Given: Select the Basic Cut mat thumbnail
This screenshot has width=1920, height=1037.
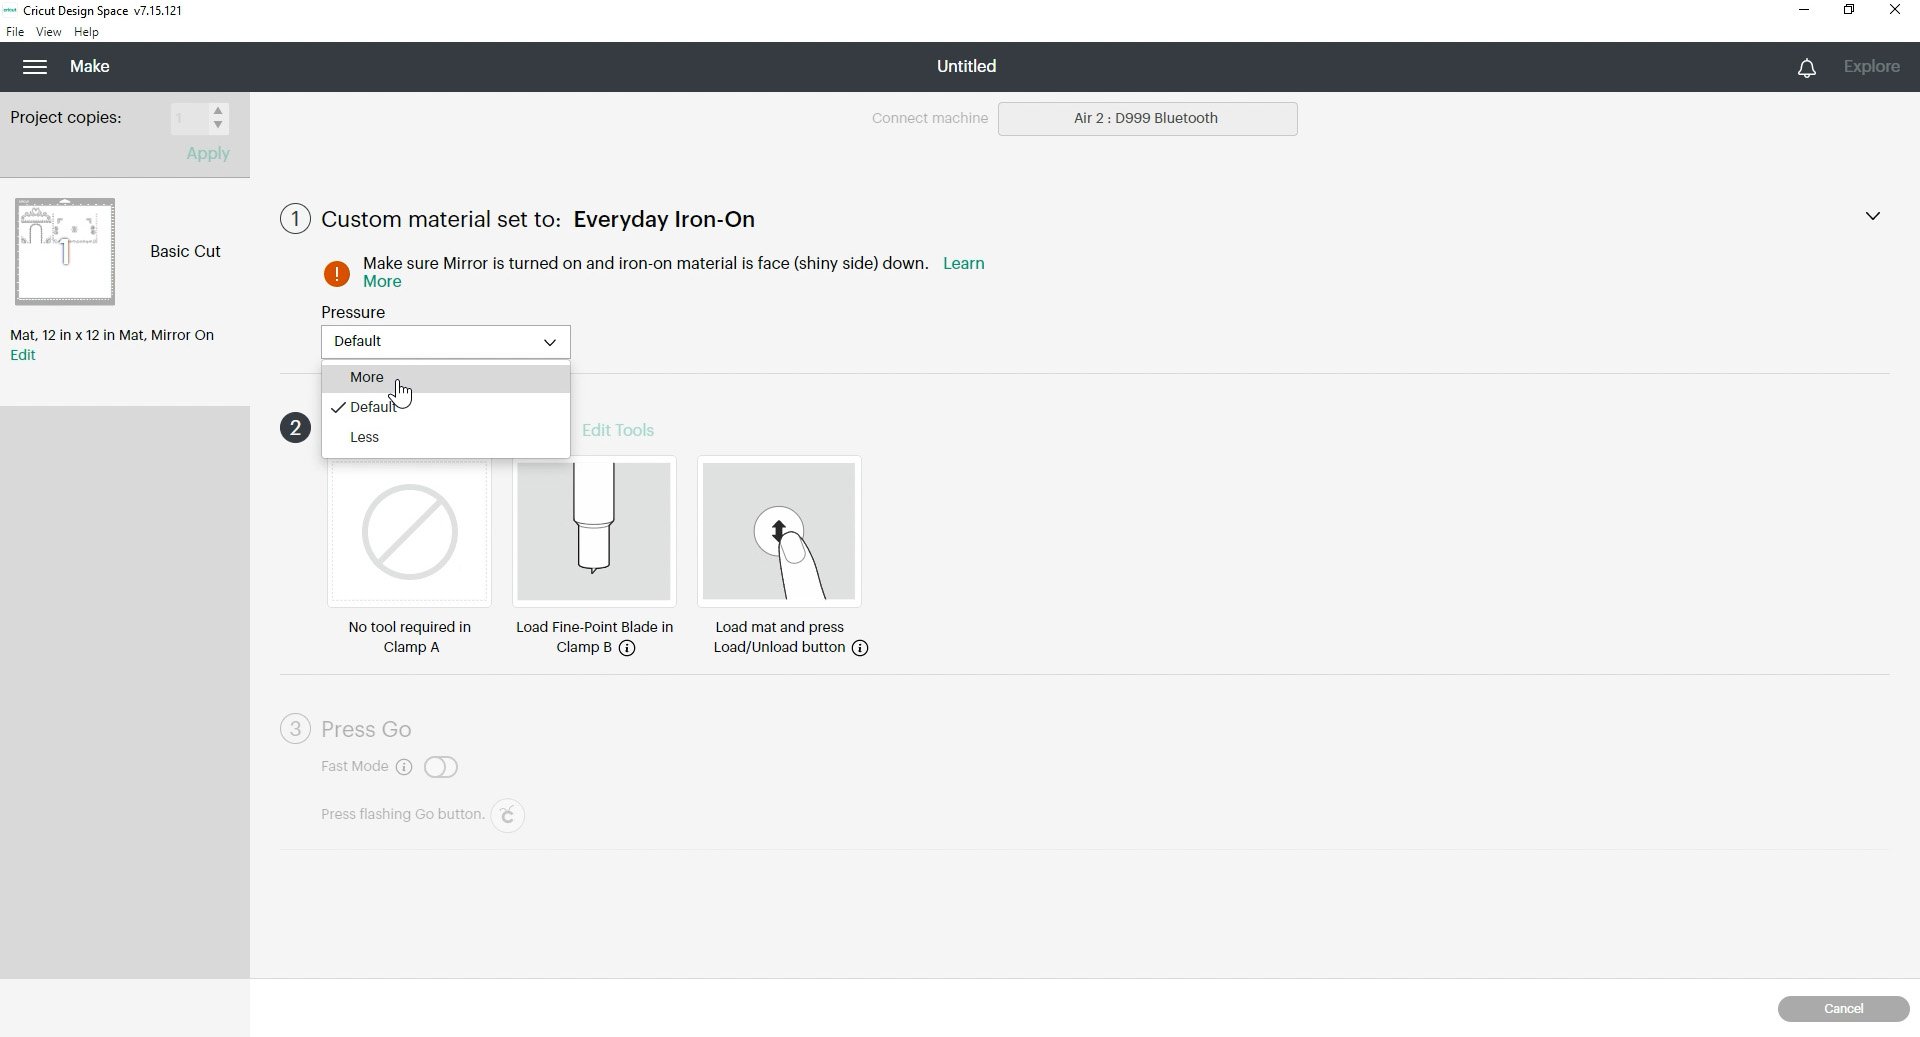Looking at the screenshot, I should [x=65, y=251].
